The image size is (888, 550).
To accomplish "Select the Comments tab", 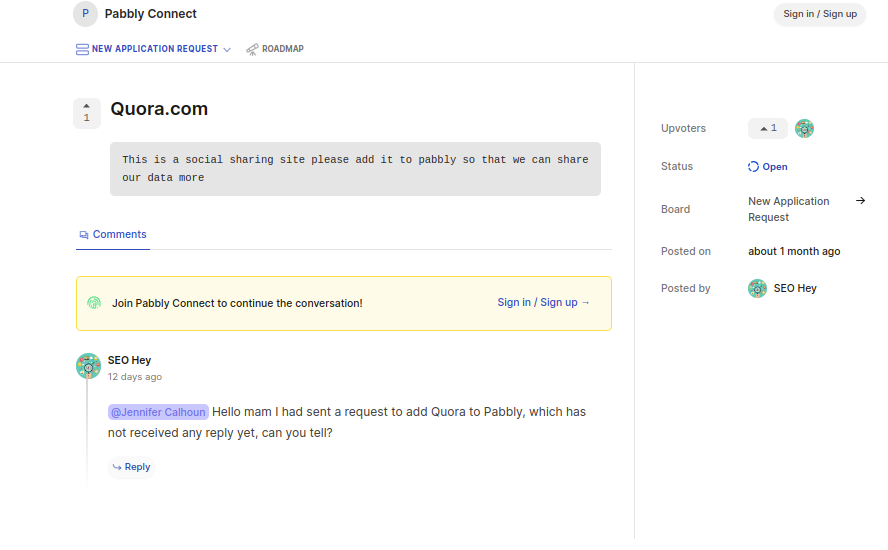I will (x=113, y=235).
